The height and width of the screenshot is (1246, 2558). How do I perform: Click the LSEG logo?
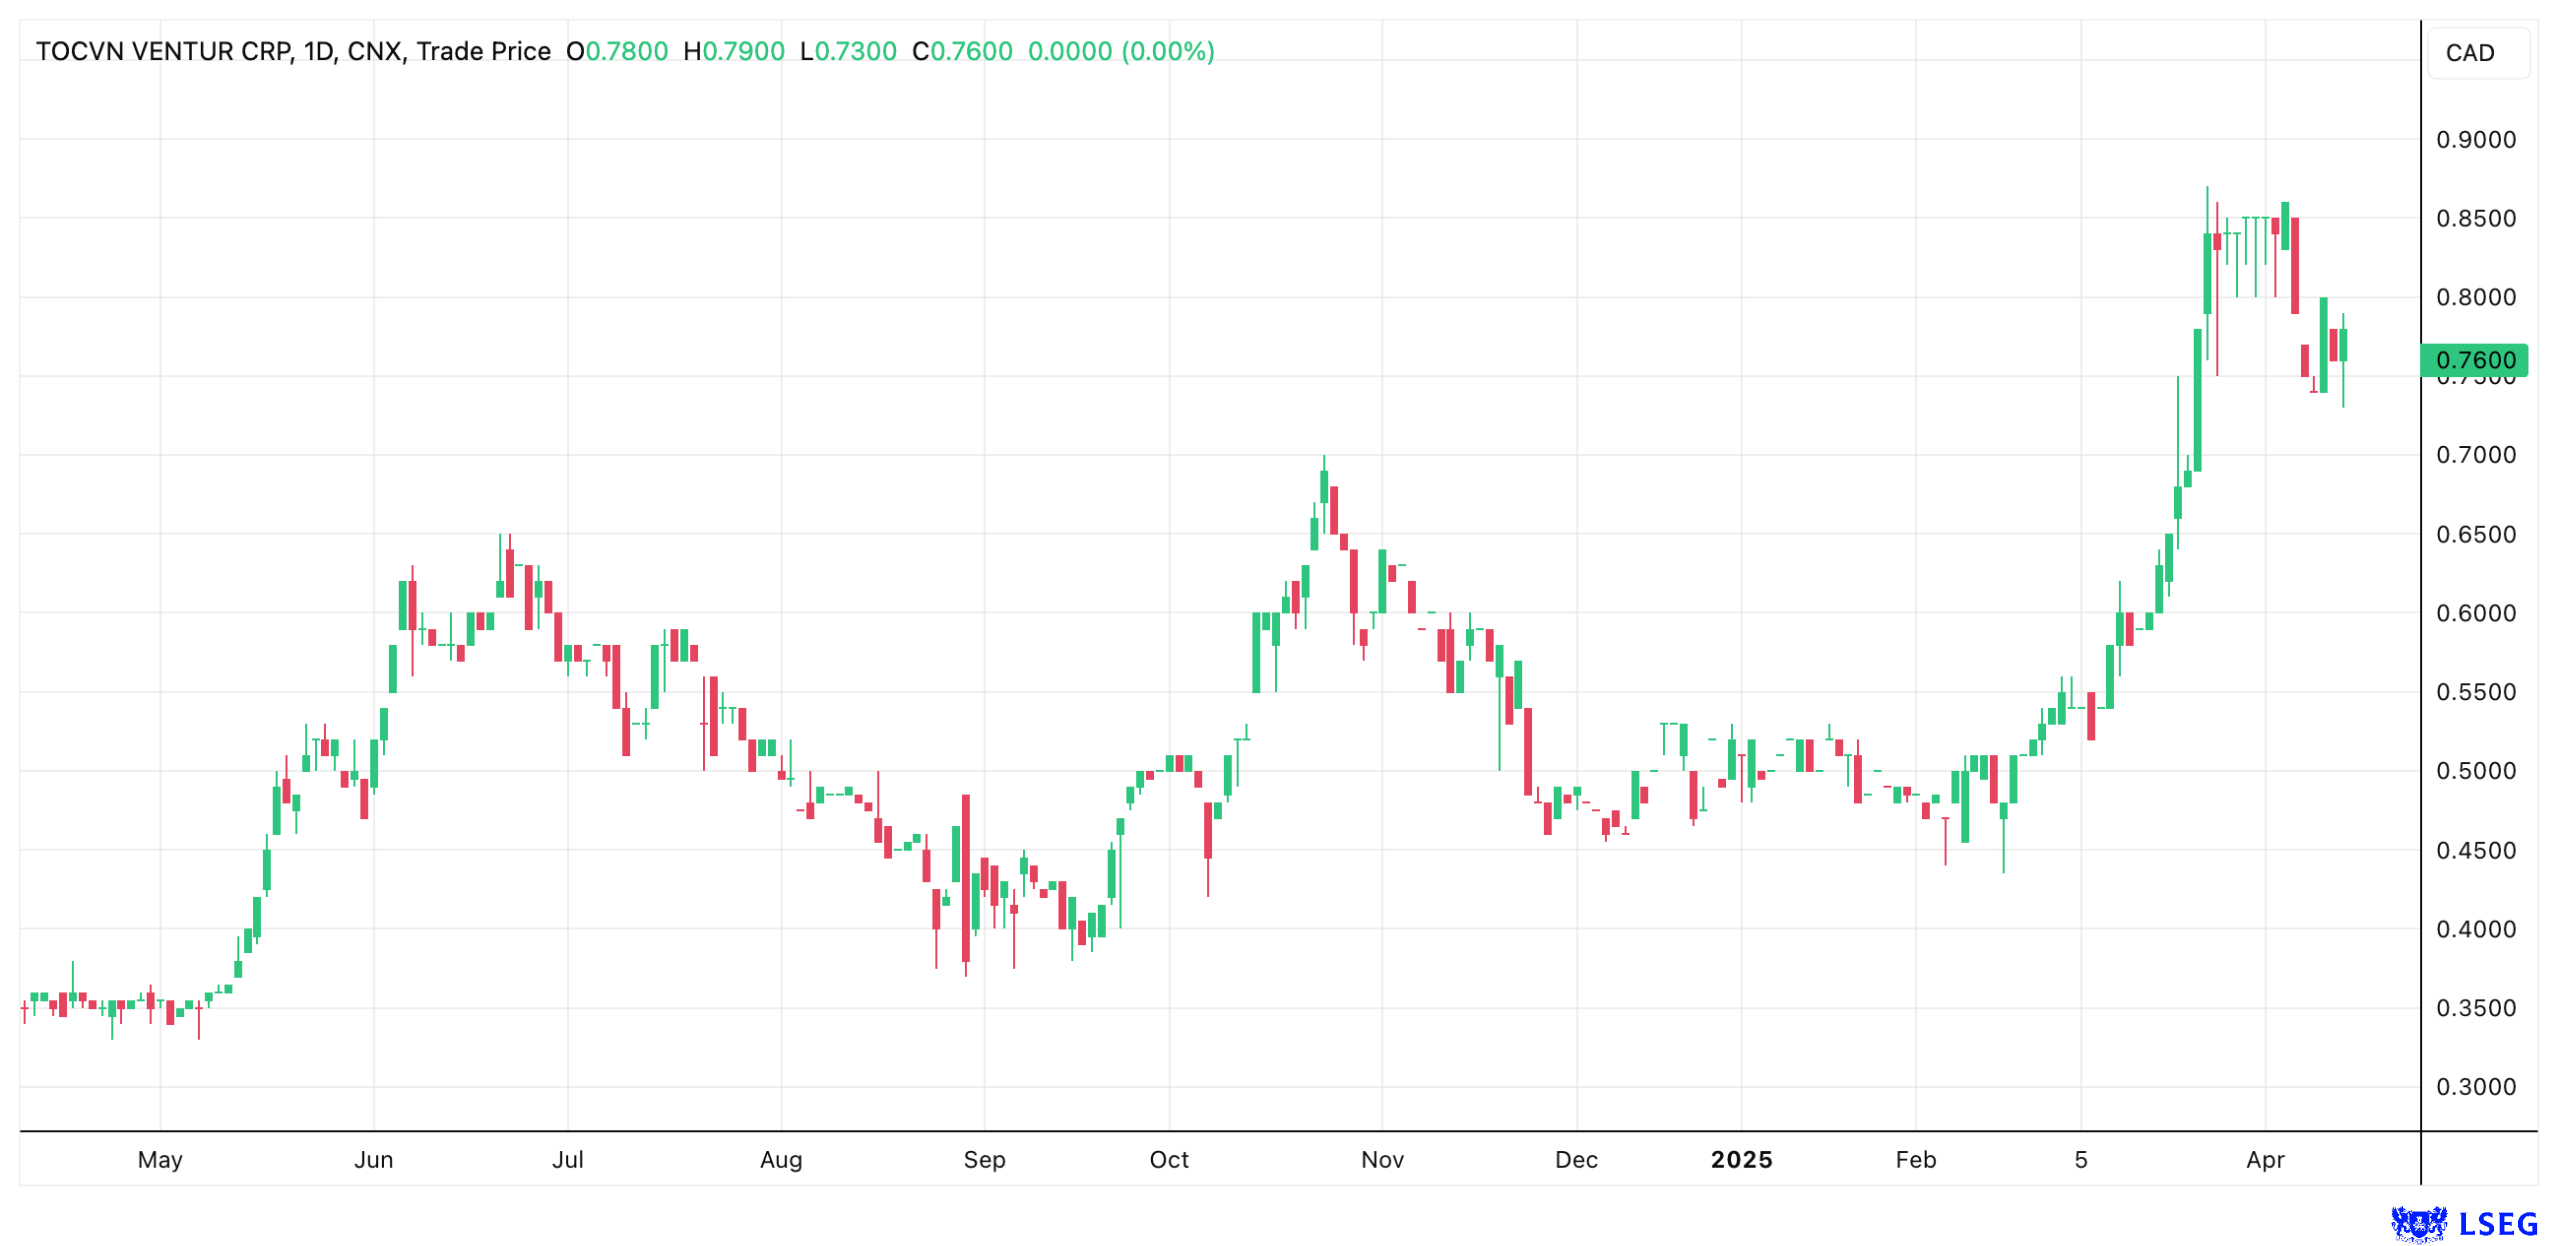2463,1222
